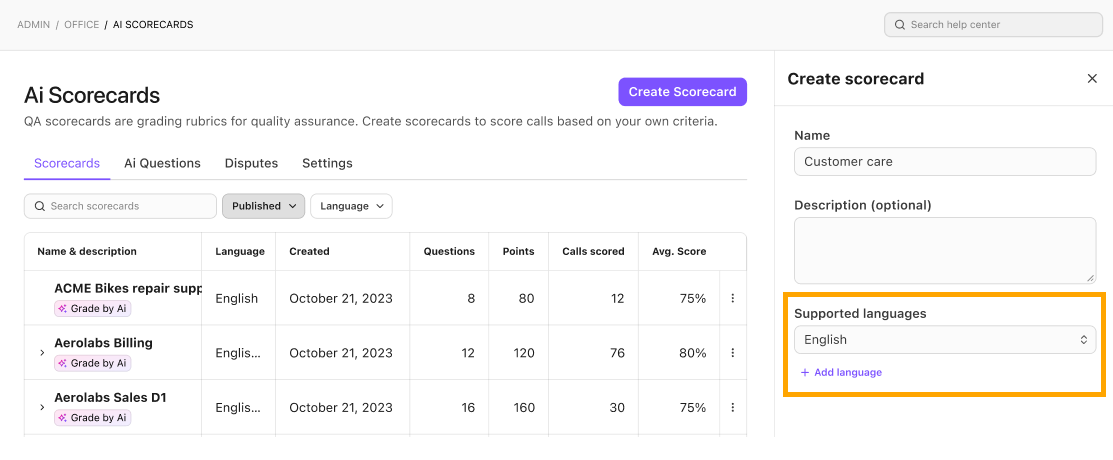
Task: Close the Create scorecard panel
Action: click(1092, 79)
